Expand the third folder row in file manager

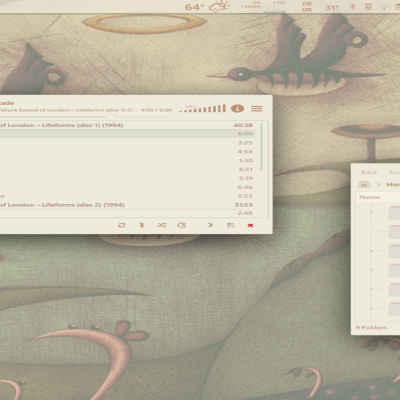371,251
